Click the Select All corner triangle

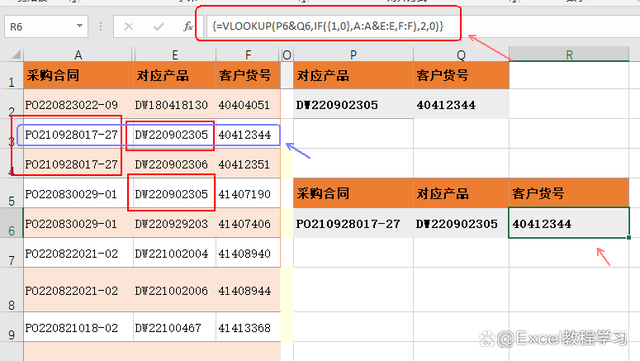tap(16, 54)
